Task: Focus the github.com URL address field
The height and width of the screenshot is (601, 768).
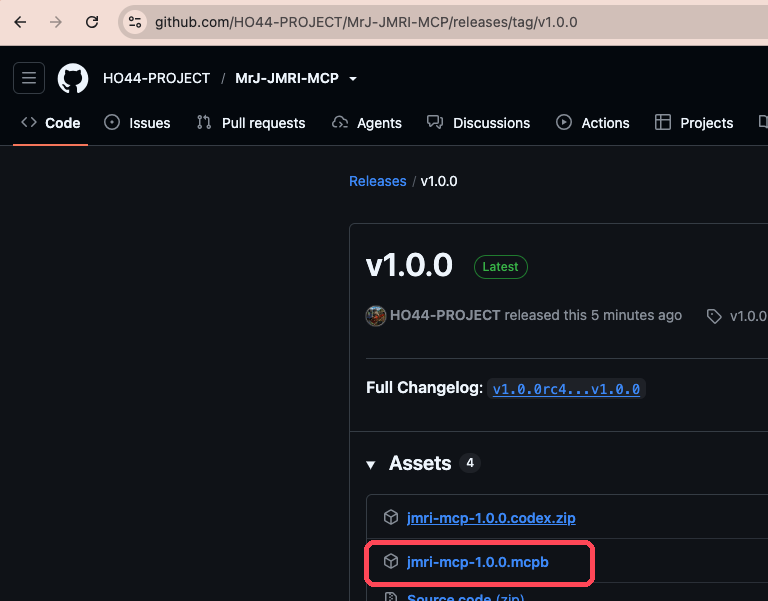Action: tap(366, 22)
